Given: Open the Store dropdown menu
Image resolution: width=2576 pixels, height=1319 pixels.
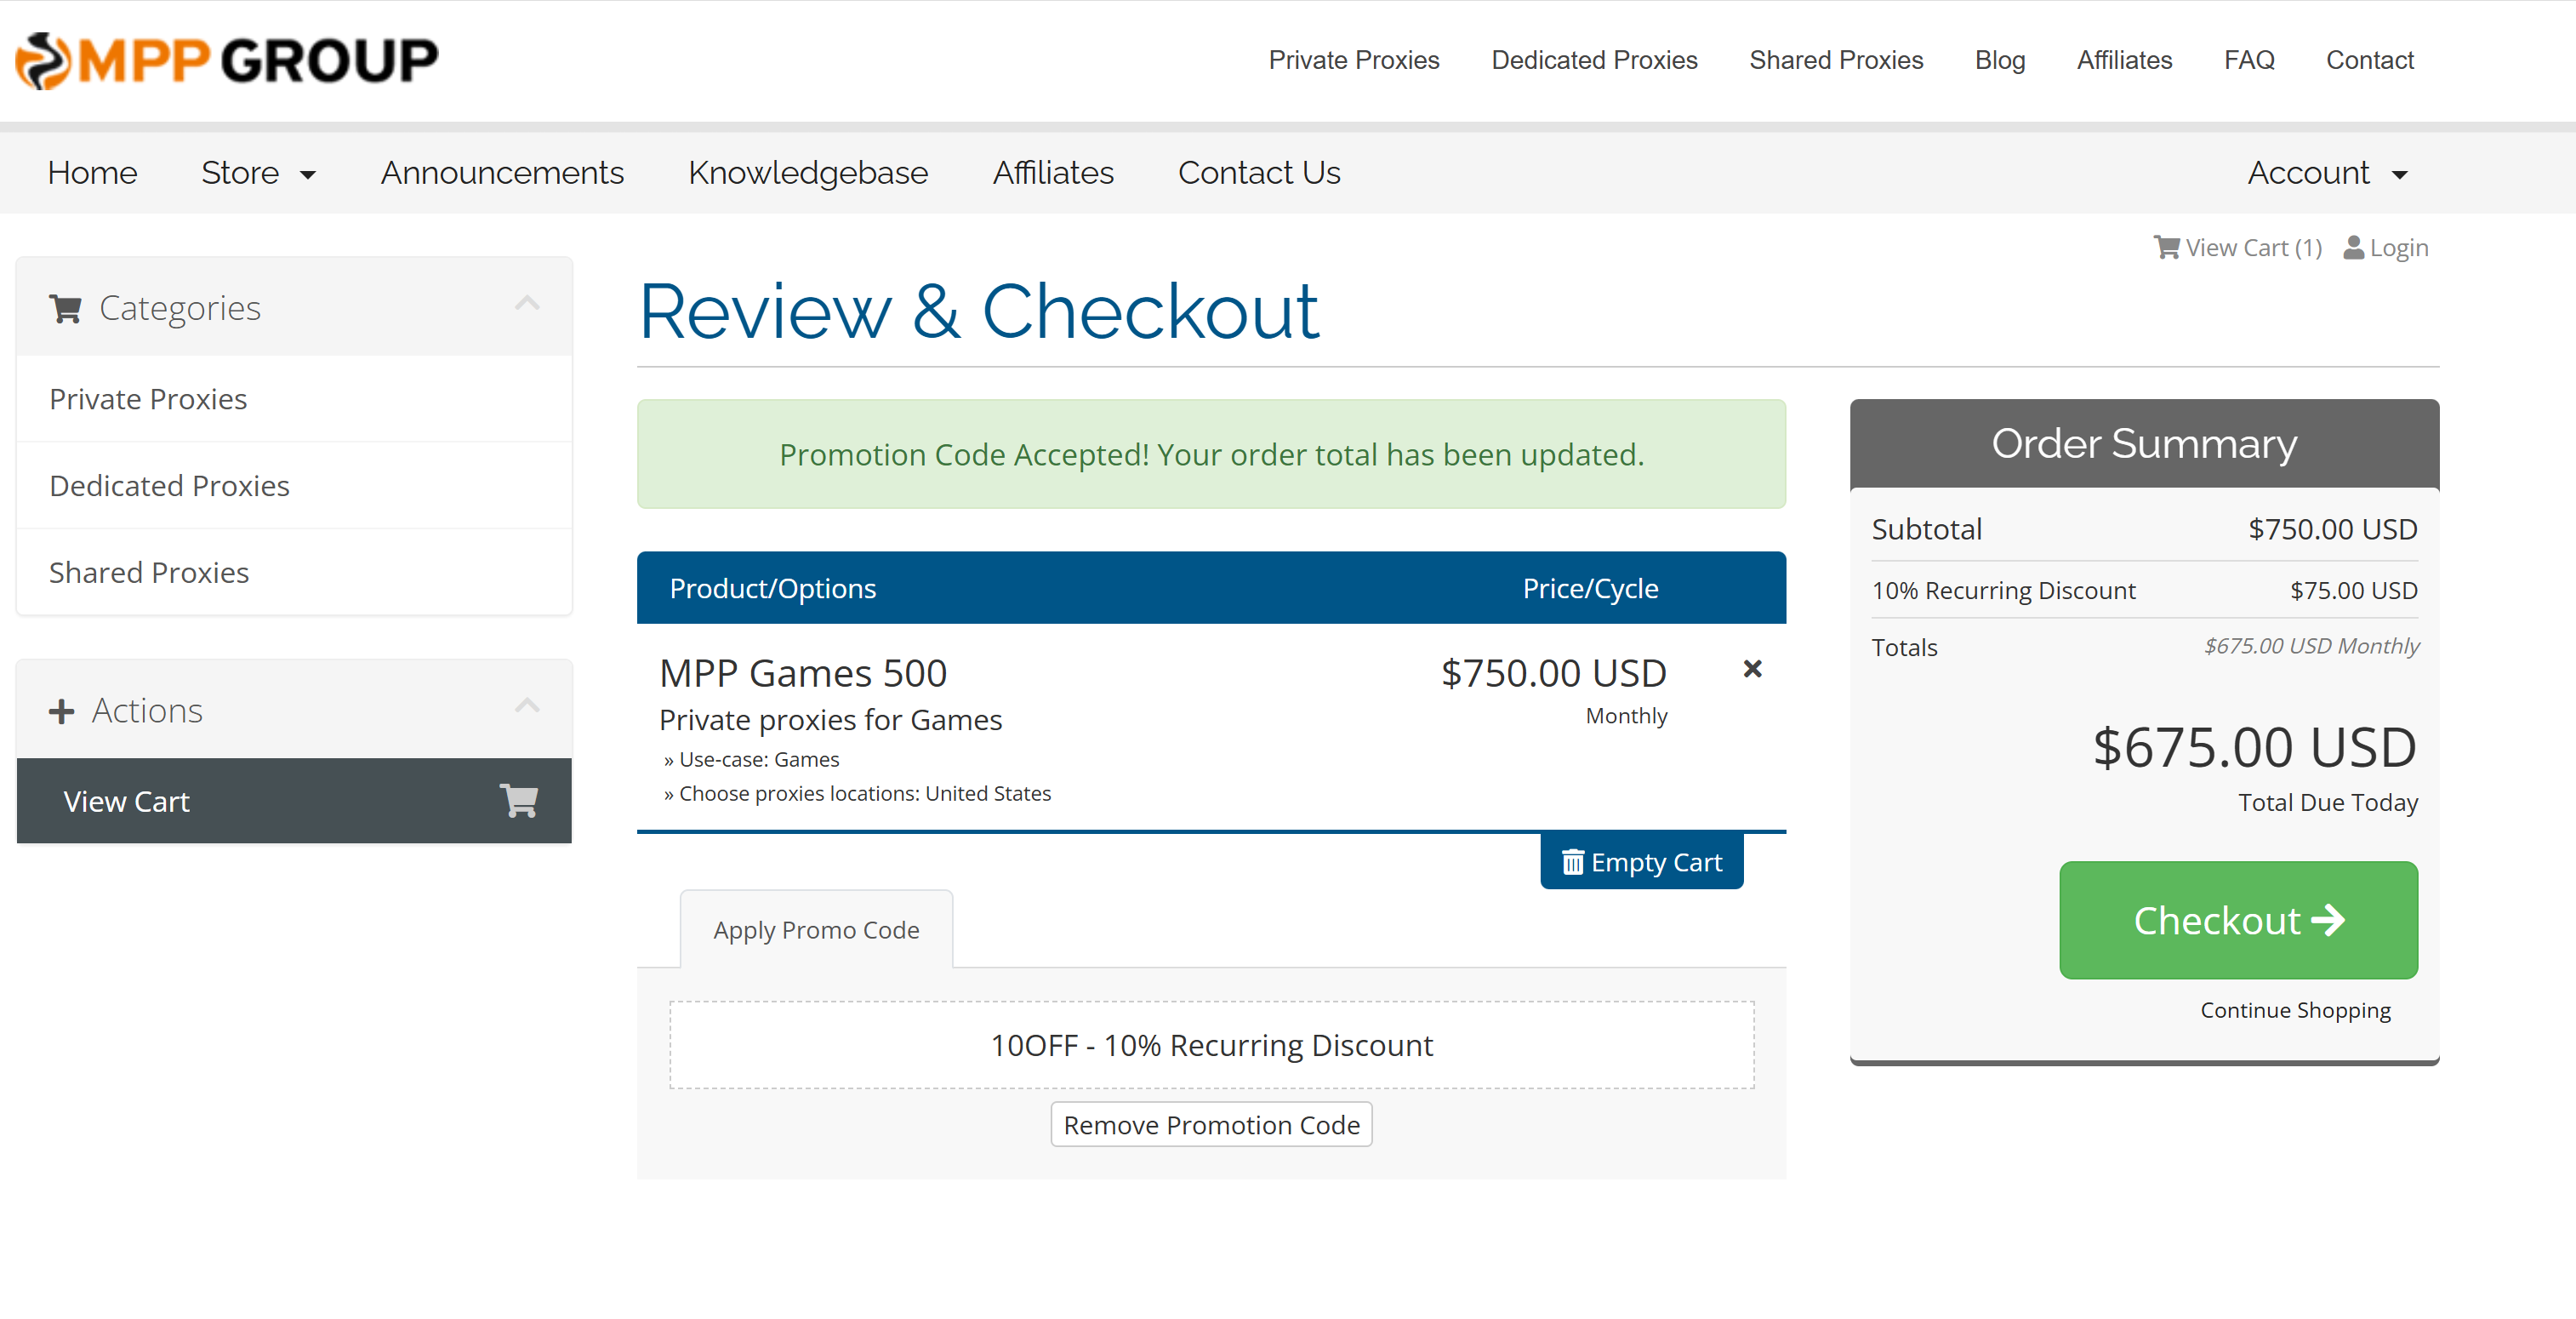Looking at the screenshot, I should pyautogui.click(x=258, y=173).
